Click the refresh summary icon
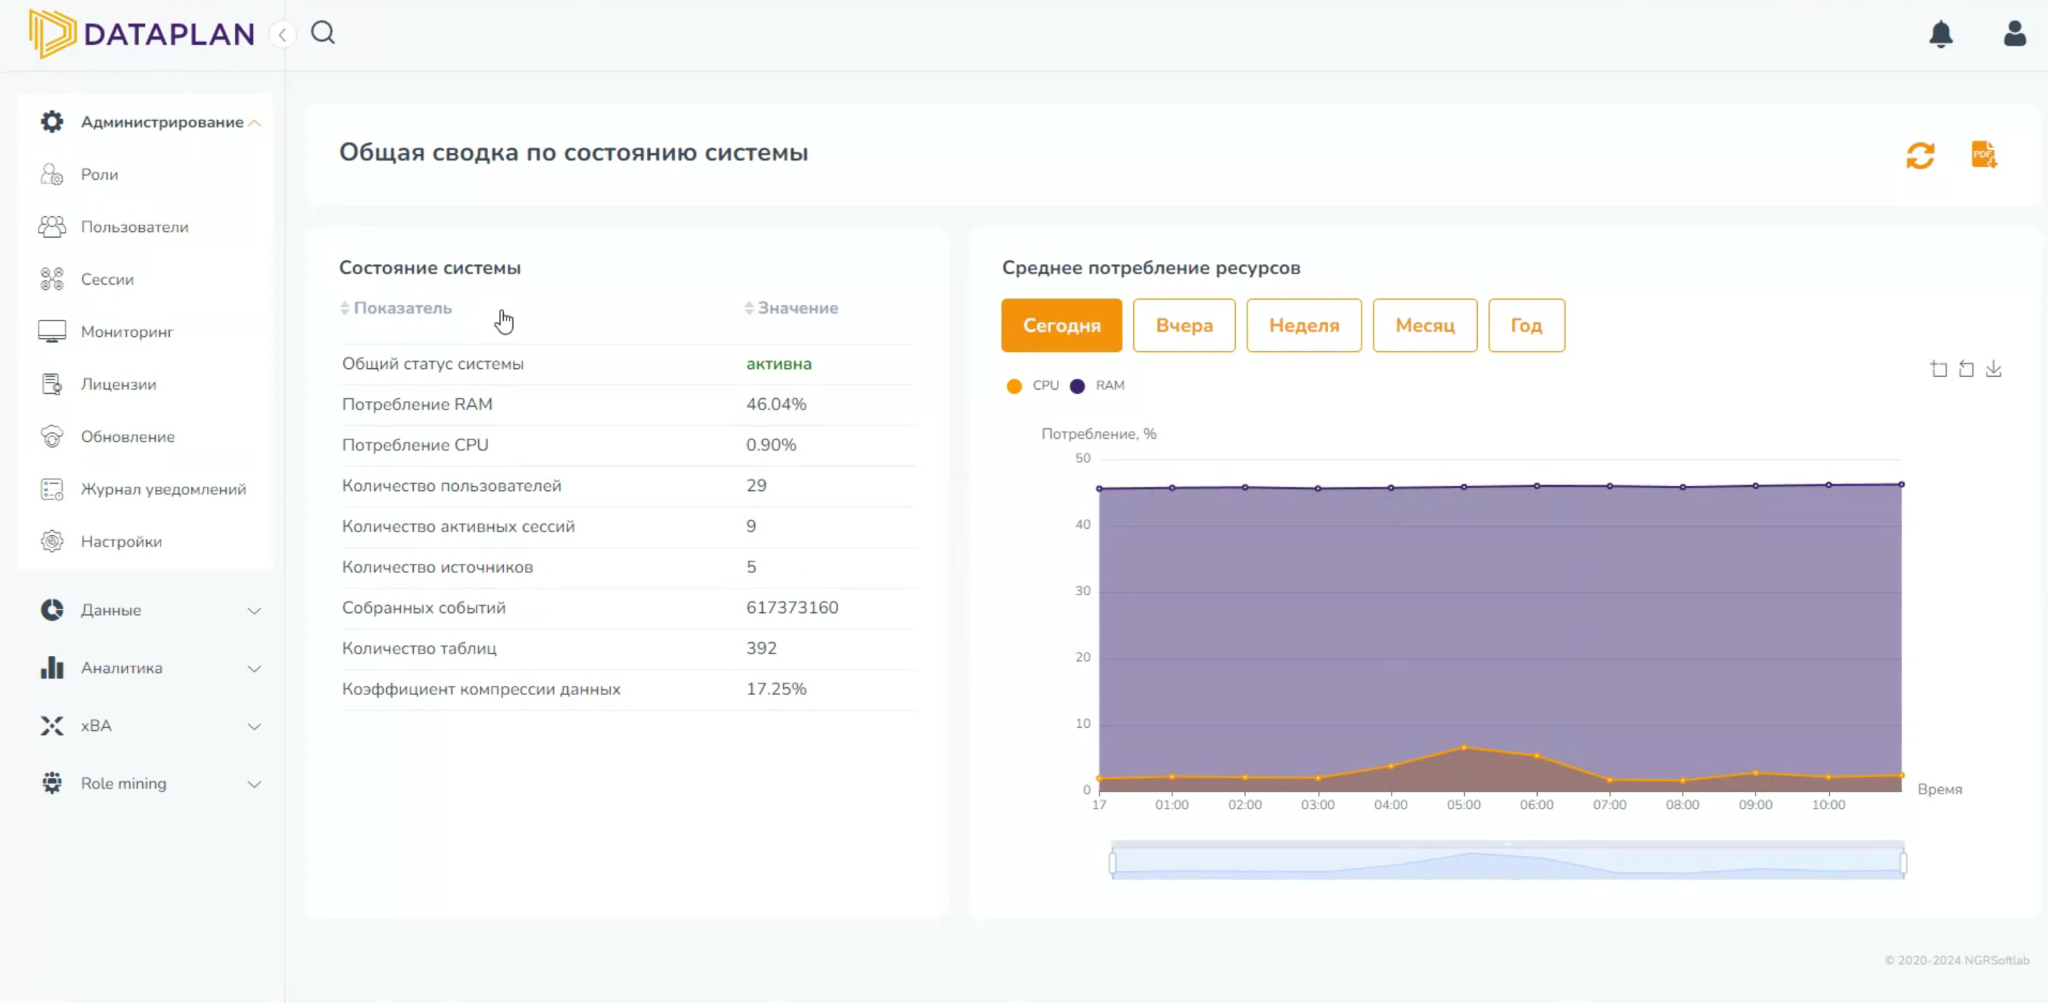2048x1003 pixels. 1920,156
